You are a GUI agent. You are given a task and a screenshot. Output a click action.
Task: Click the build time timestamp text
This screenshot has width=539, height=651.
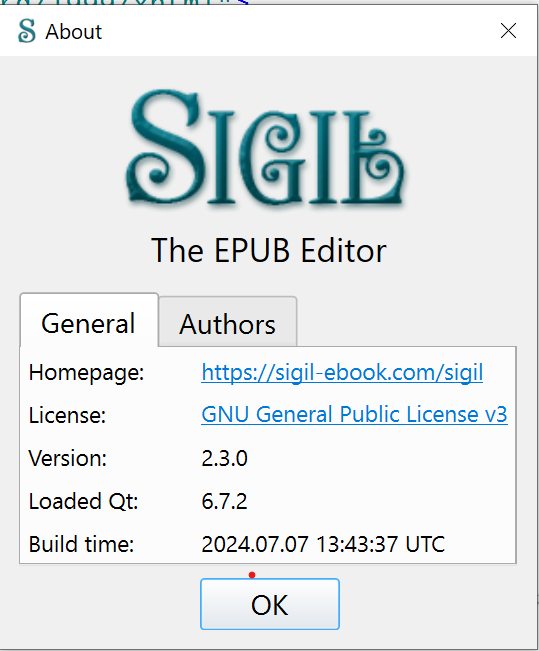(x=323, y=544)
